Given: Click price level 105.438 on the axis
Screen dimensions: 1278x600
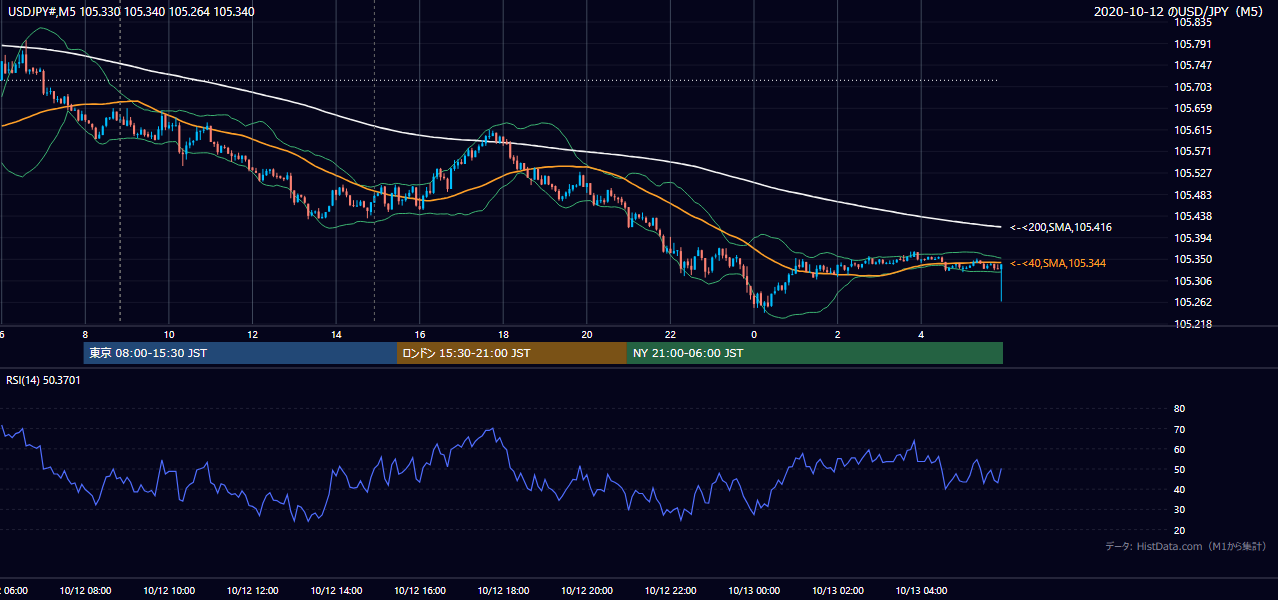Looking at the screenshot, I should click(1193, 216).
